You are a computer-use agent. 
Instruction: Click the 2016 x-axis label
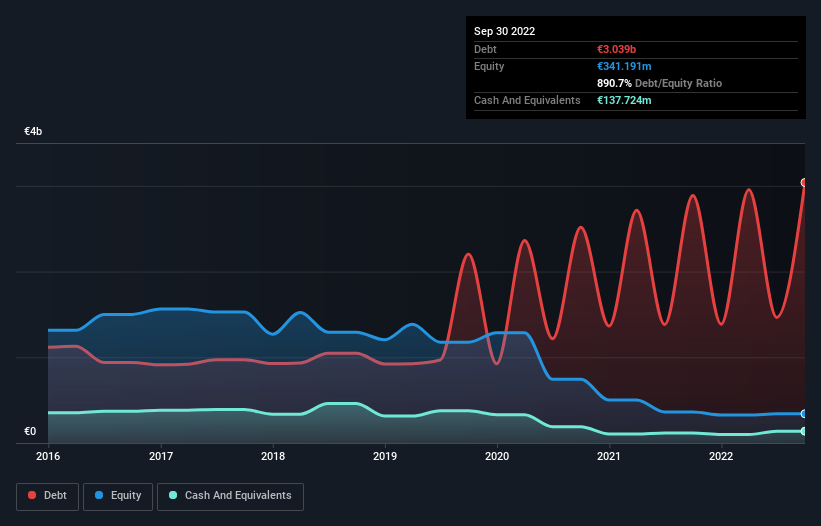(x=48, y=456)
